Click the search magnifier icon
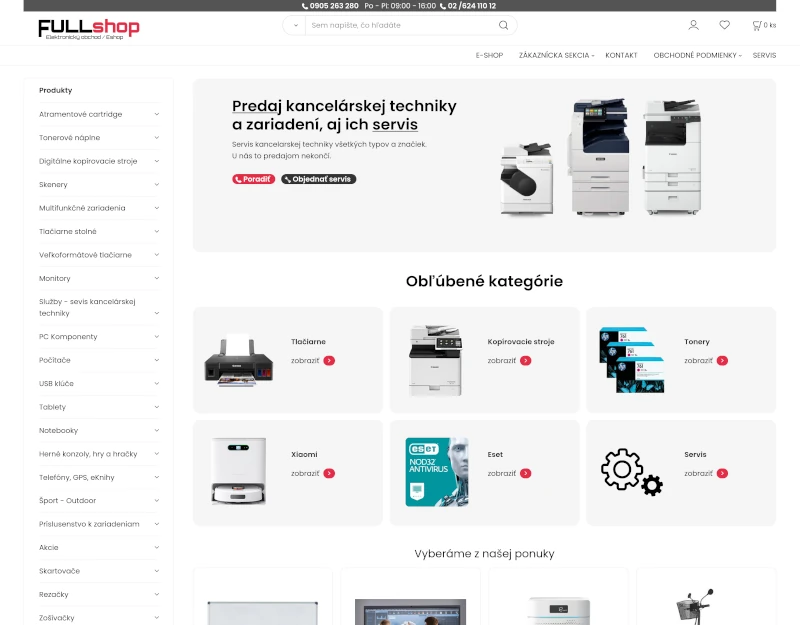800x625 pixels. point(504,25)
